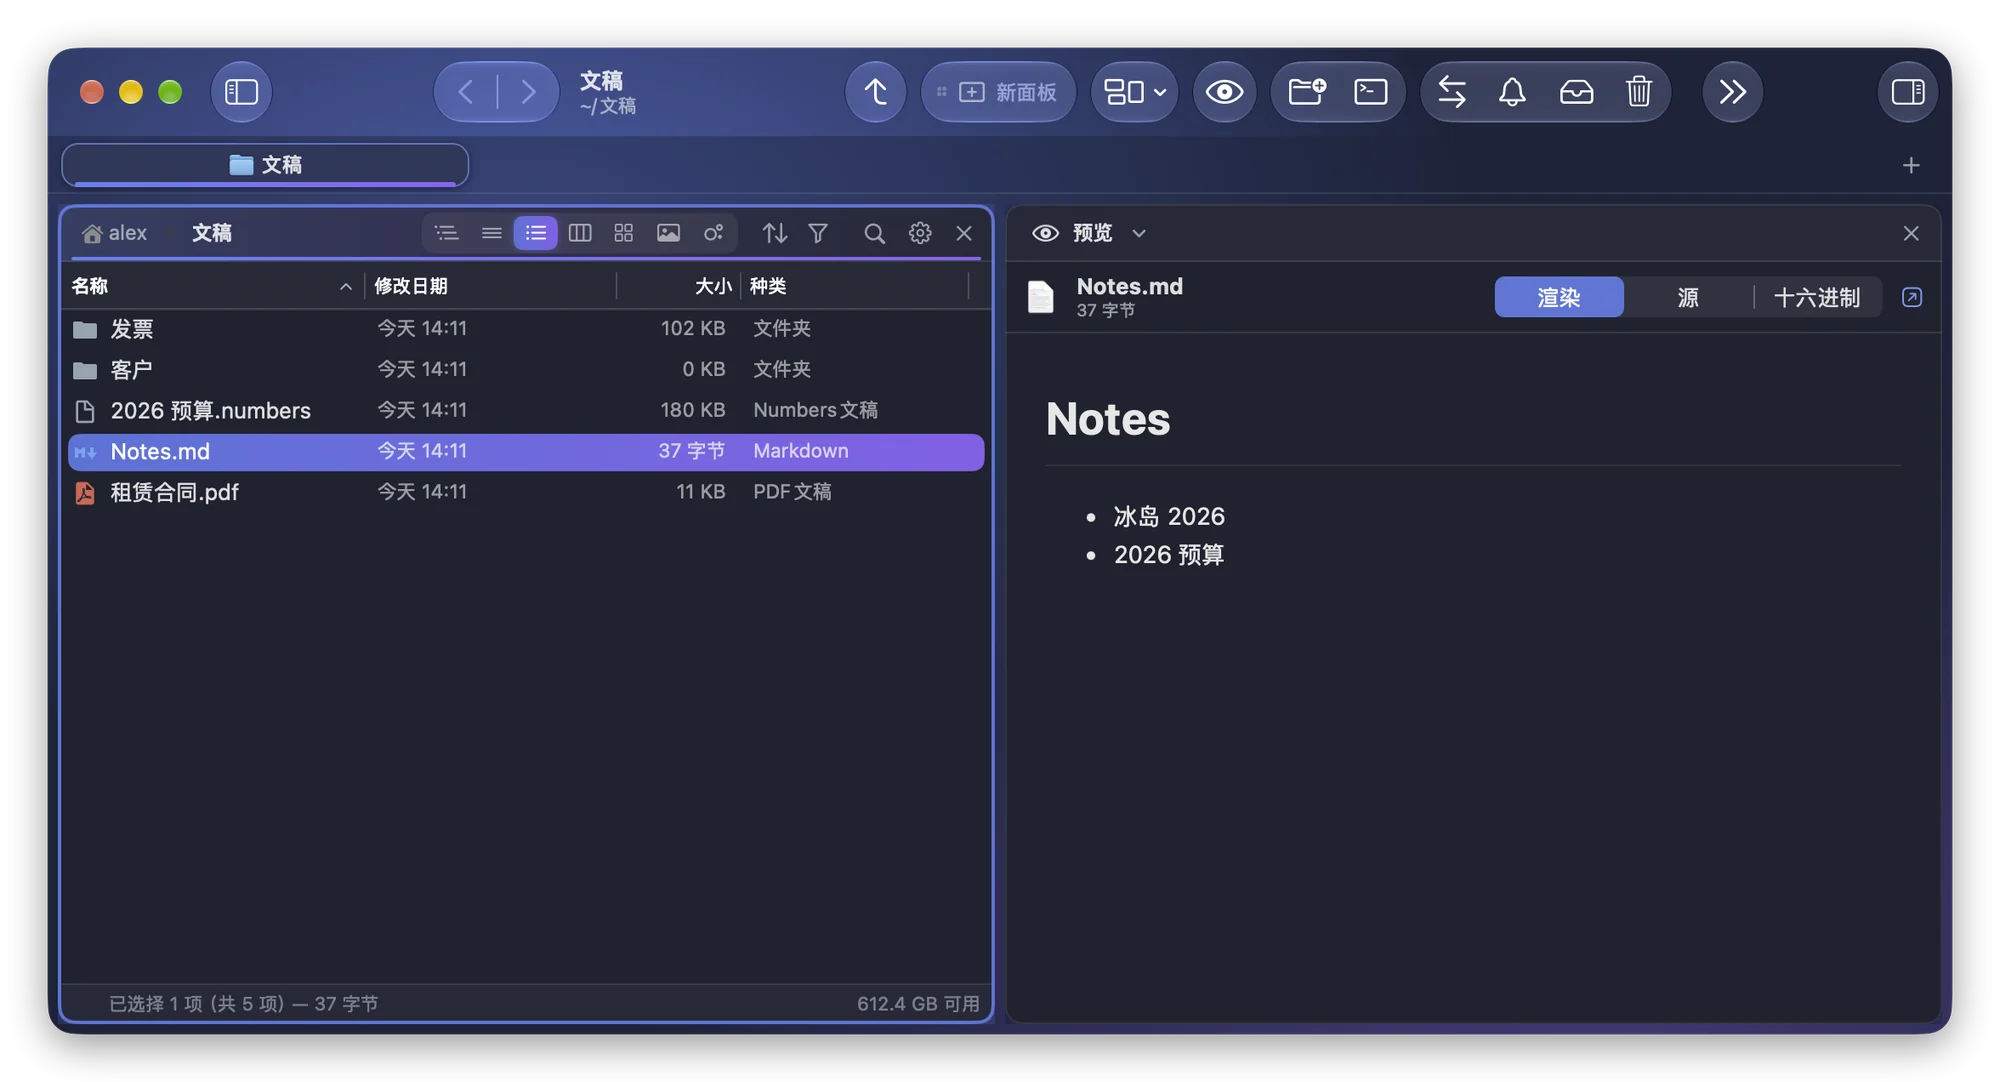
Task: Click the sync transfer arrows icon
Action: click(1452, 92)
